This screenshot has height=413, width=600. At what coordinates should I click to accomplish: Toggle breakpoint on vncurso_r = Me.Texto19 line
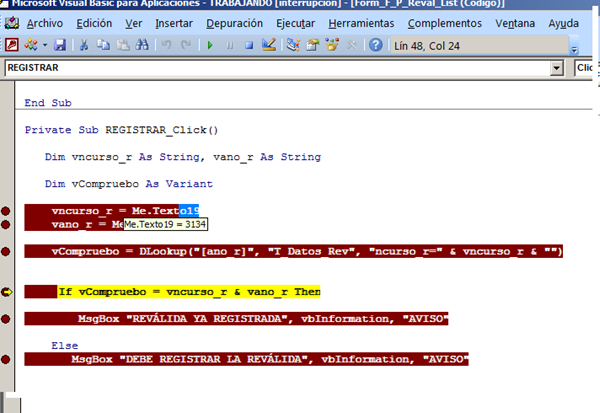click(x=6, y=211)
